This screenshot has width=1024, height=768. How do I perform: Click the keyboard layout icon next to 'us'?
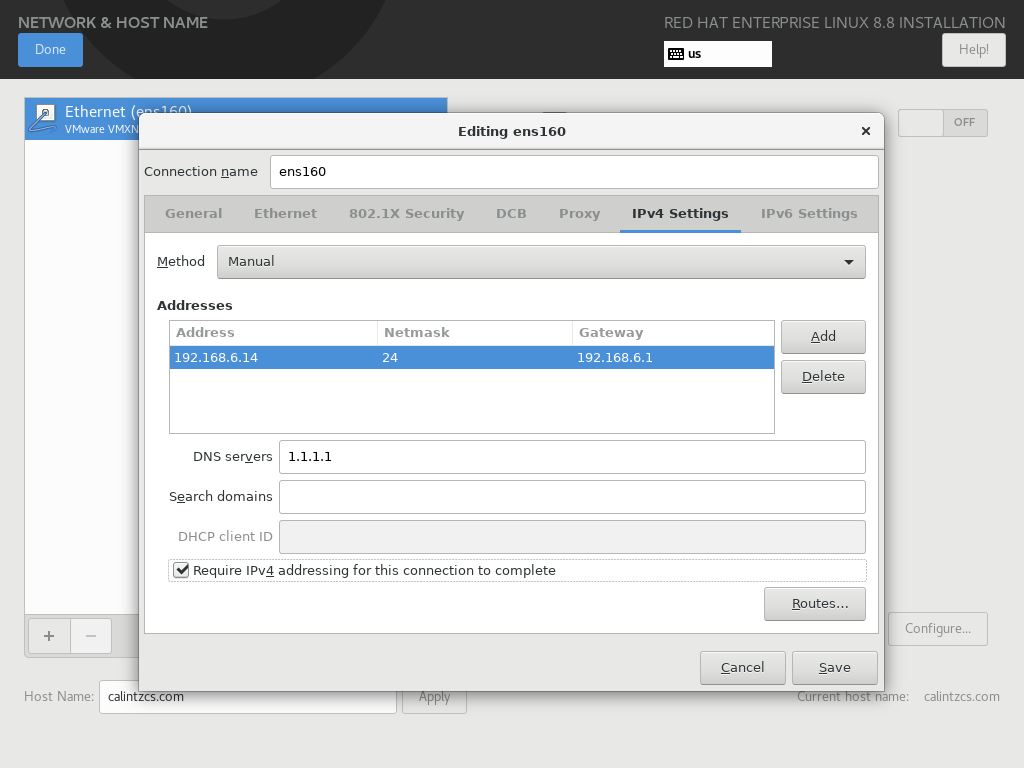pos(676,54)
